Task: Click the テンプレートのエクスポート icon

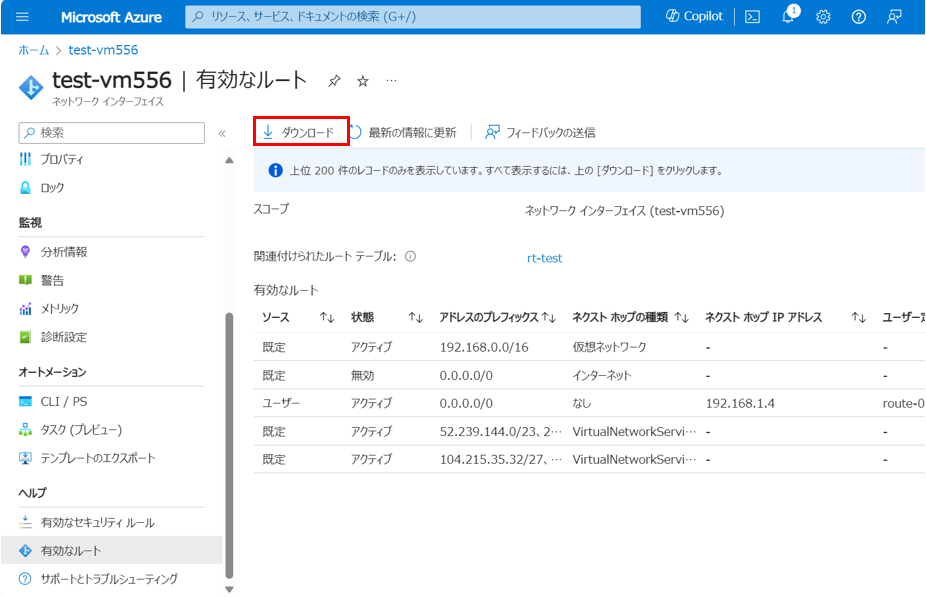Action: [x=25, y=458]
